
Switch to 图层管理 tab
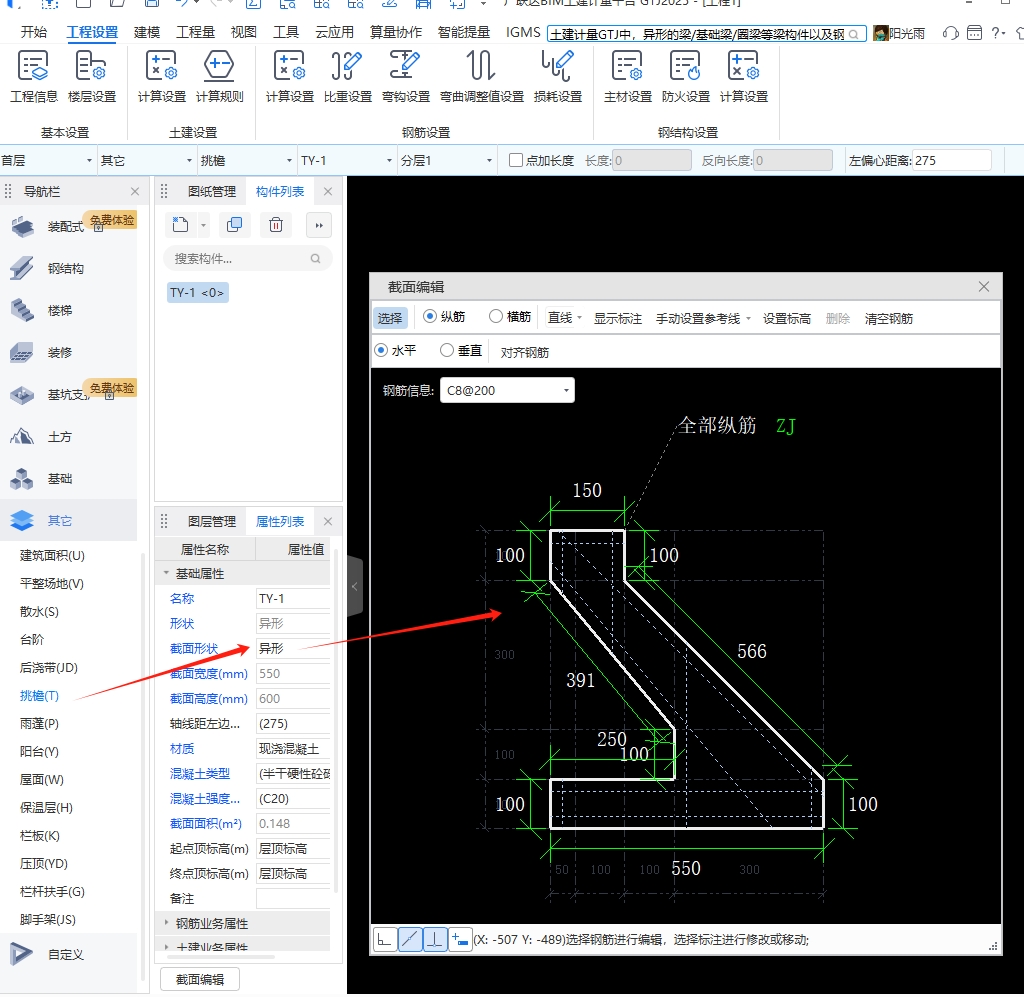coord(212,522)
